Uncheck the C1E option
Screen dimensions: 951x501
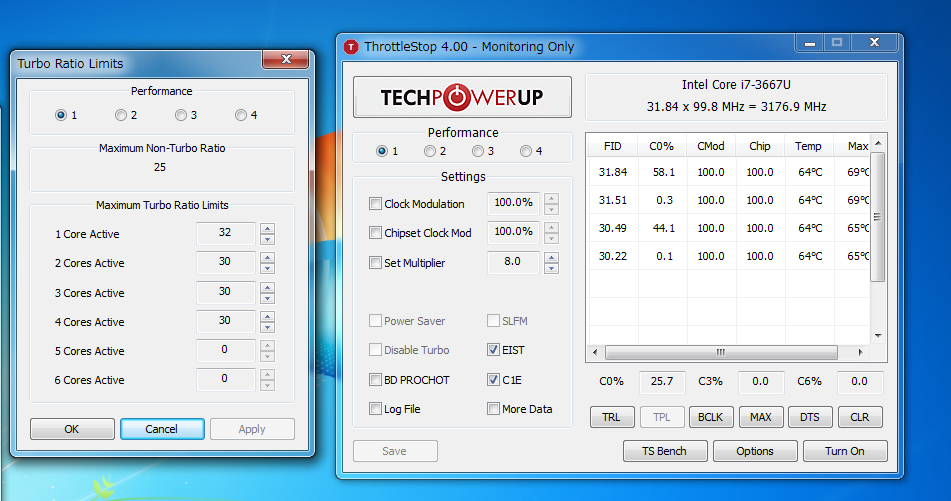pyautogui.click(x=493, y=380)
